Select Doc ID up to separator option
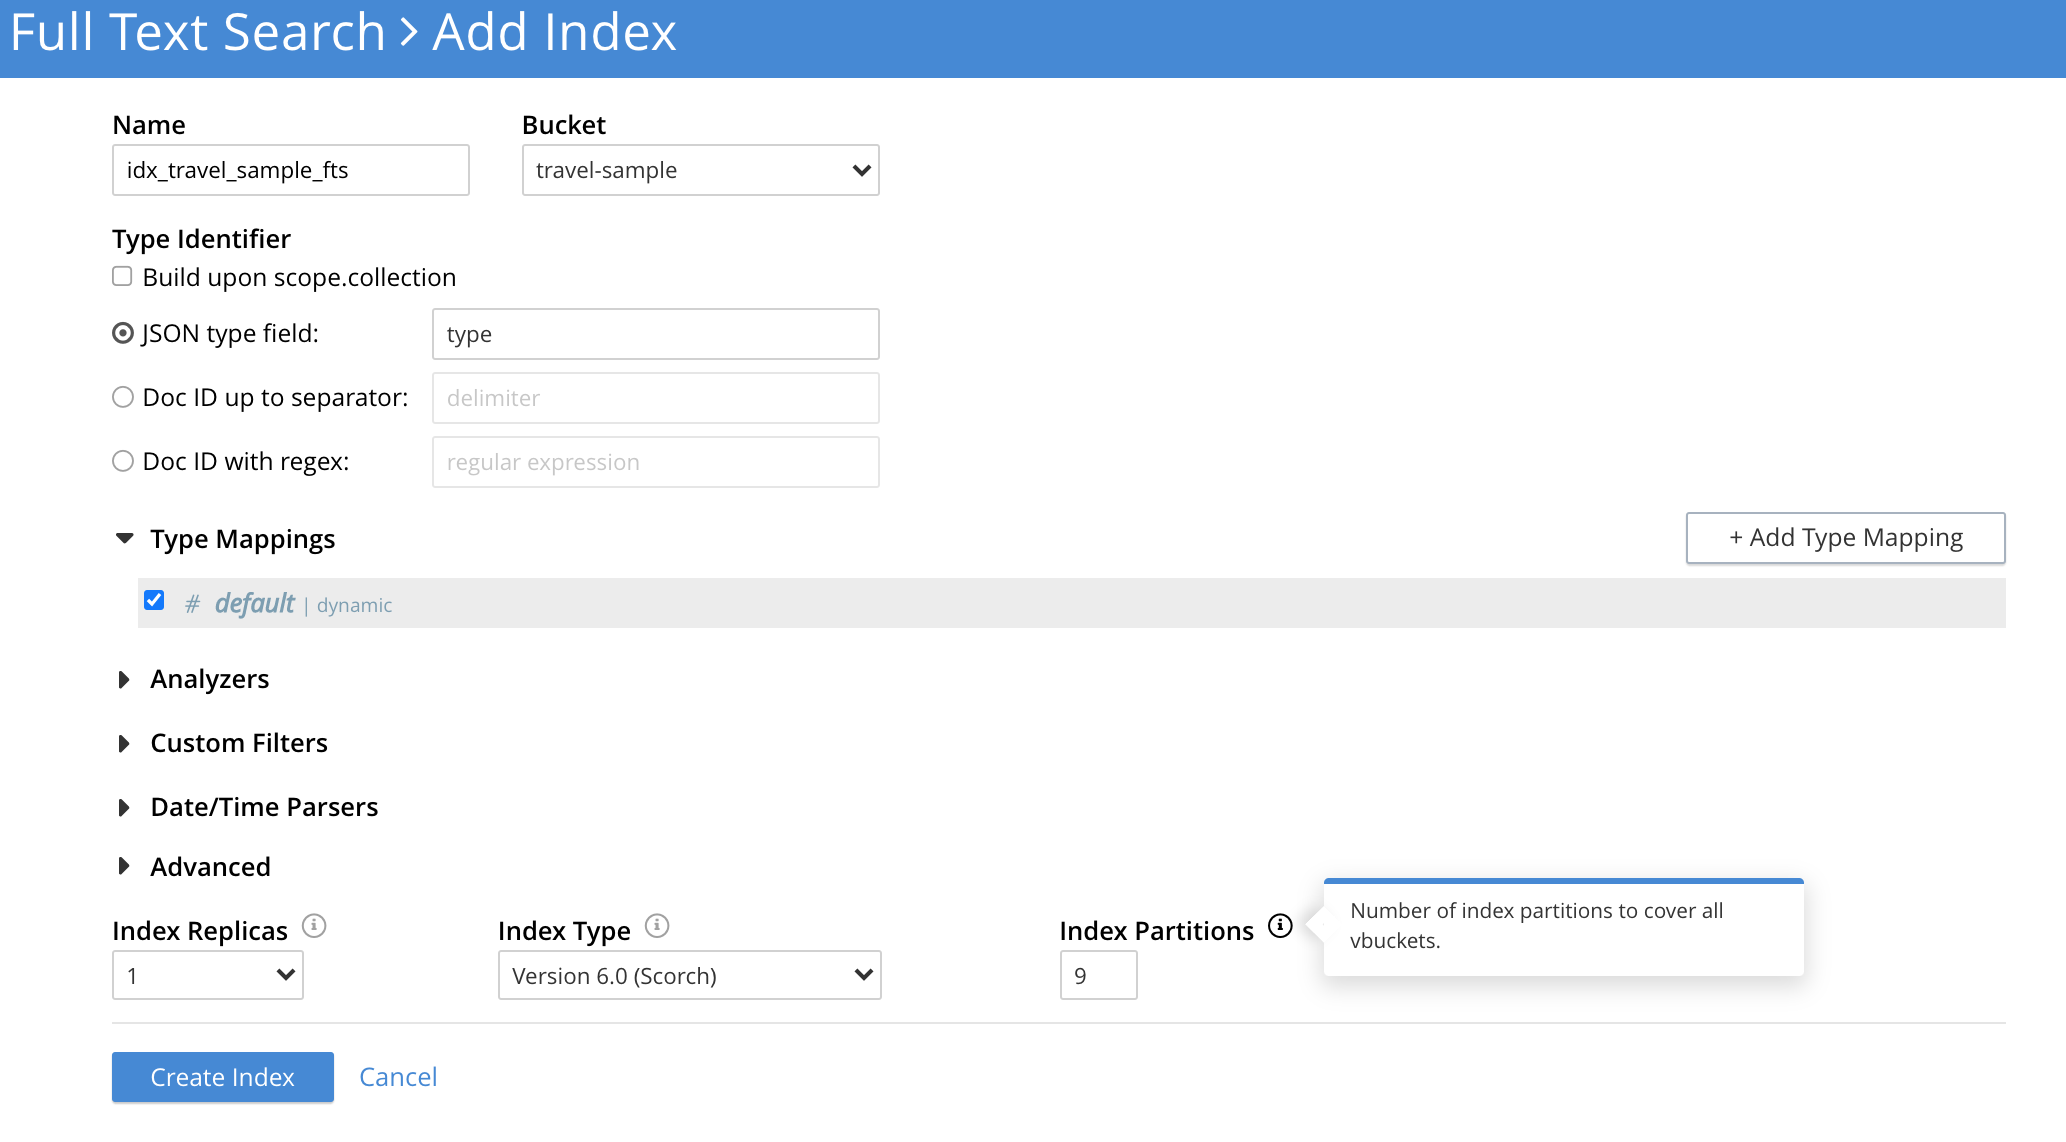 123,398
